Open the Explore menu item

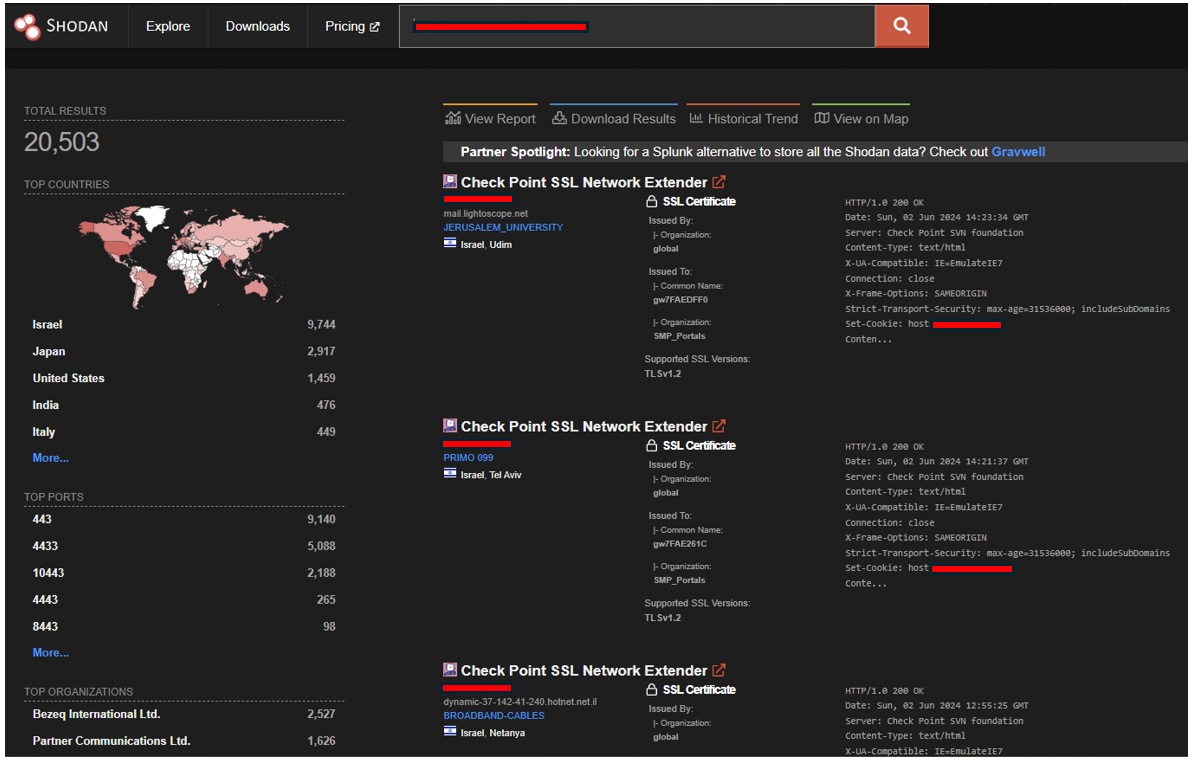[x=167, y=27]
